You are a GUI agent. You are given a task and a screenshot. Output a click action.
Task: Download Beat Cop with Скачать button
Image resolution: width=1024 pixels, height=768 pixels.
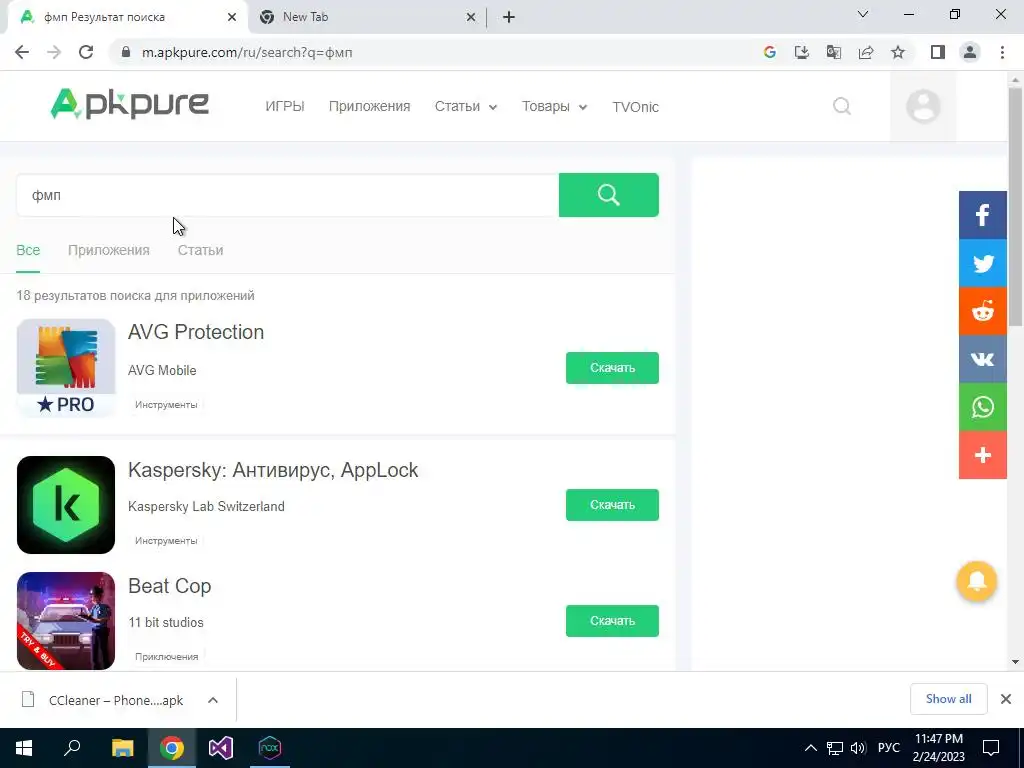[612, 621]
